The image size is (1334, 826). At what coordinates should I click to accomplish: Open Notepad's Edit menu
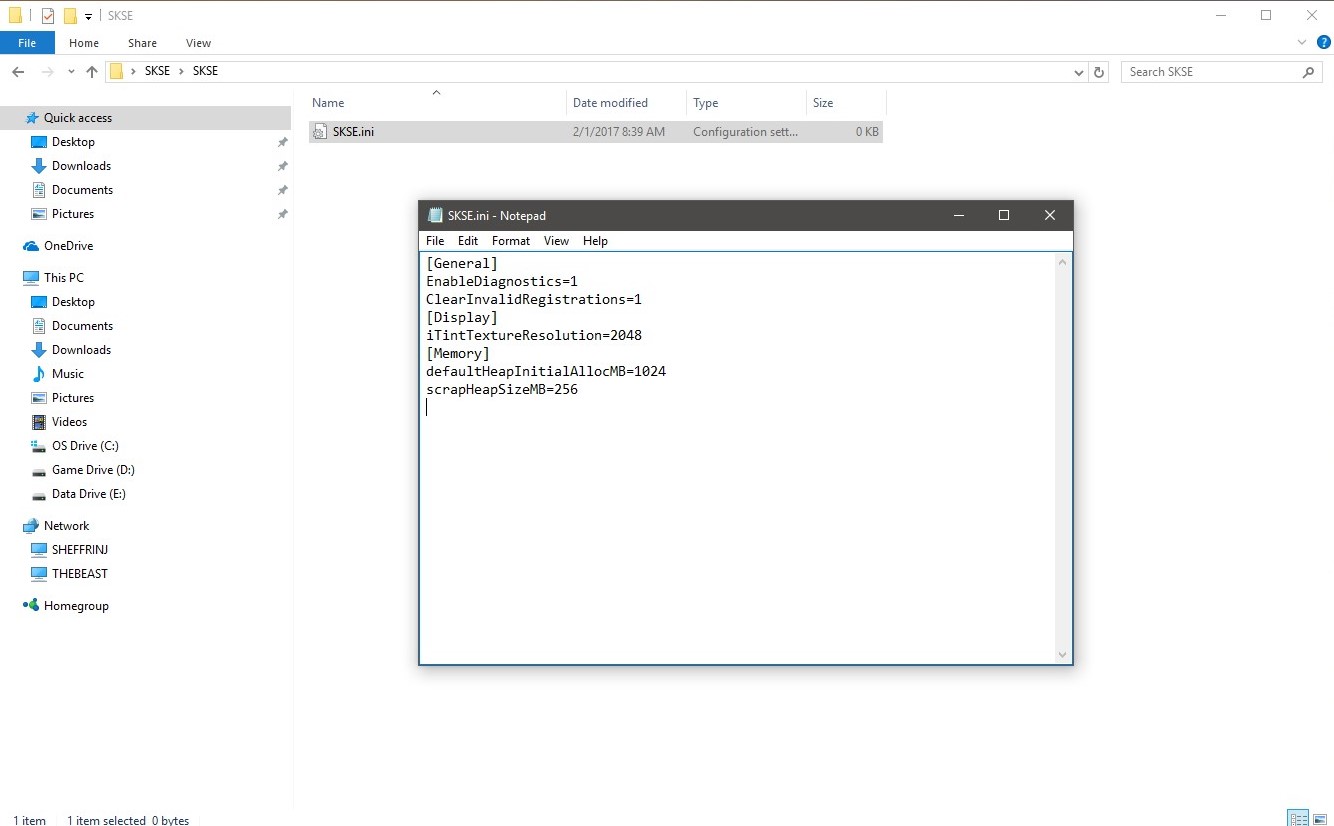coord(468,241)
